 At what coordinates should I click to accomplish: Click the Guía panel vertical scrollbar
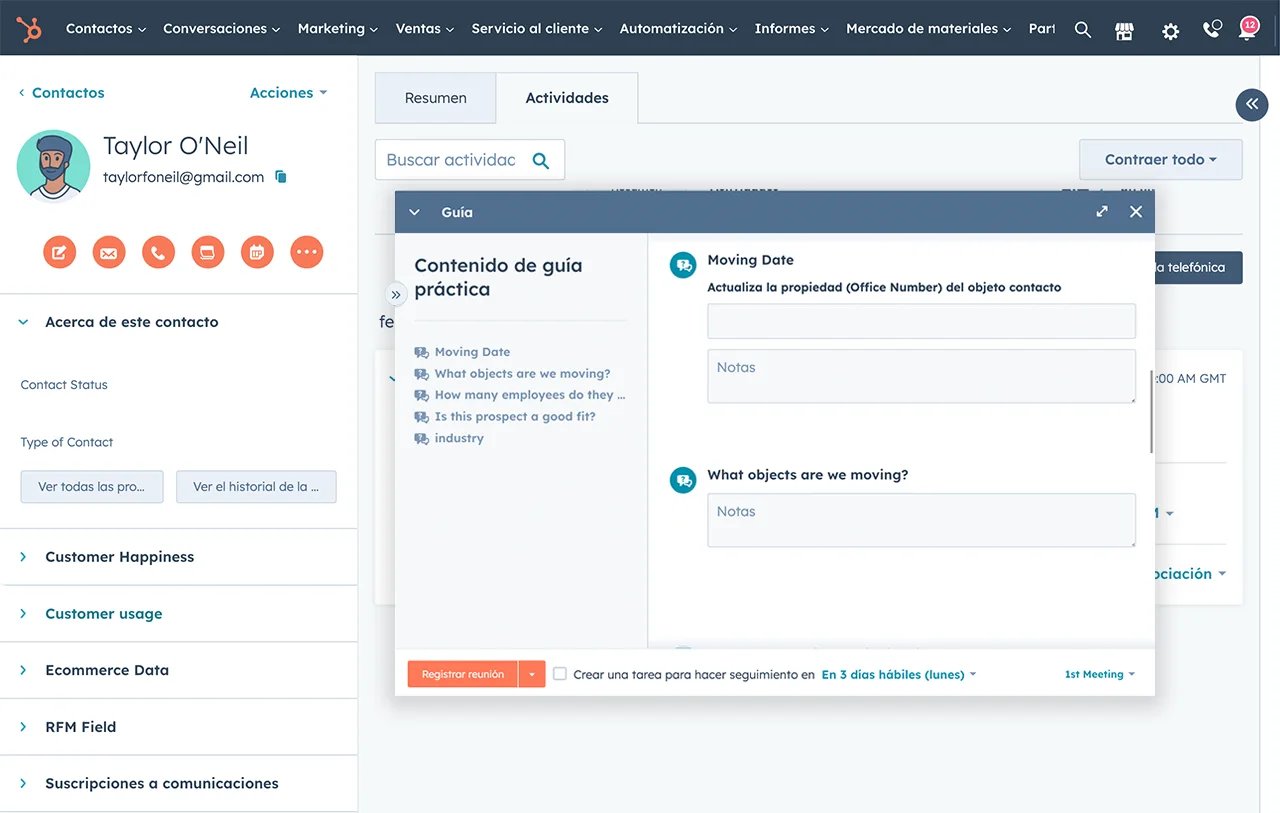[x=1151, y=412]
